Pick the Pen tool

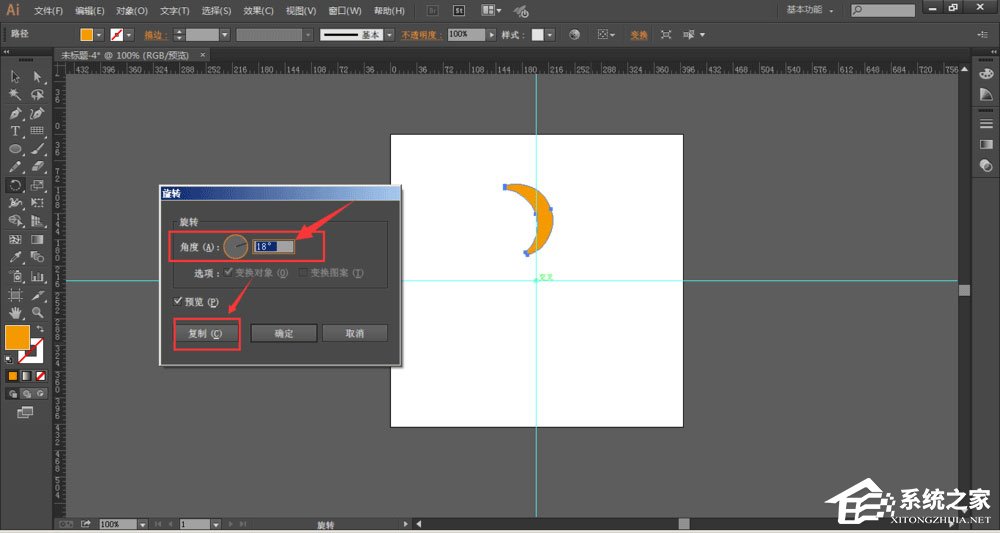pos(16,113)
